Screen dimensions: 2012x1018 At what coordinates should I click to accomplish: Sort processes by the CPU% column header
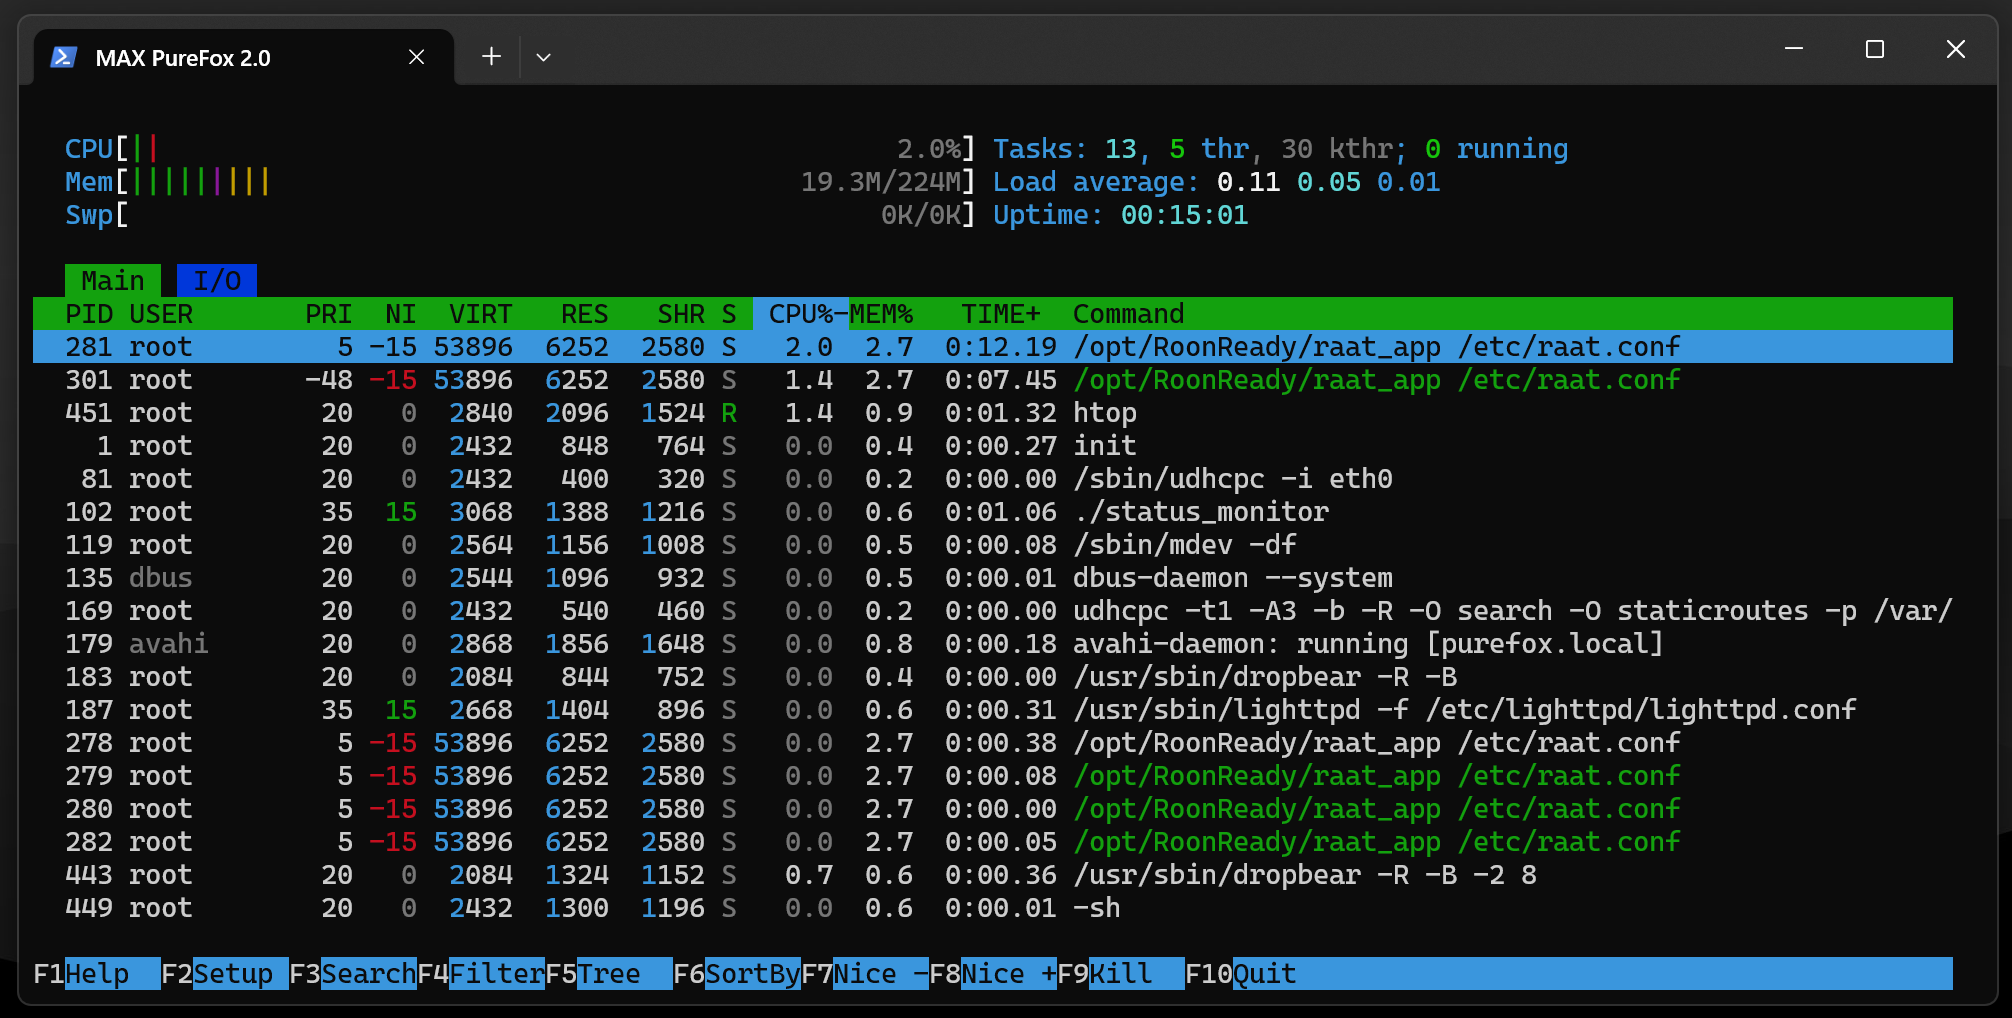click(800, 314)
